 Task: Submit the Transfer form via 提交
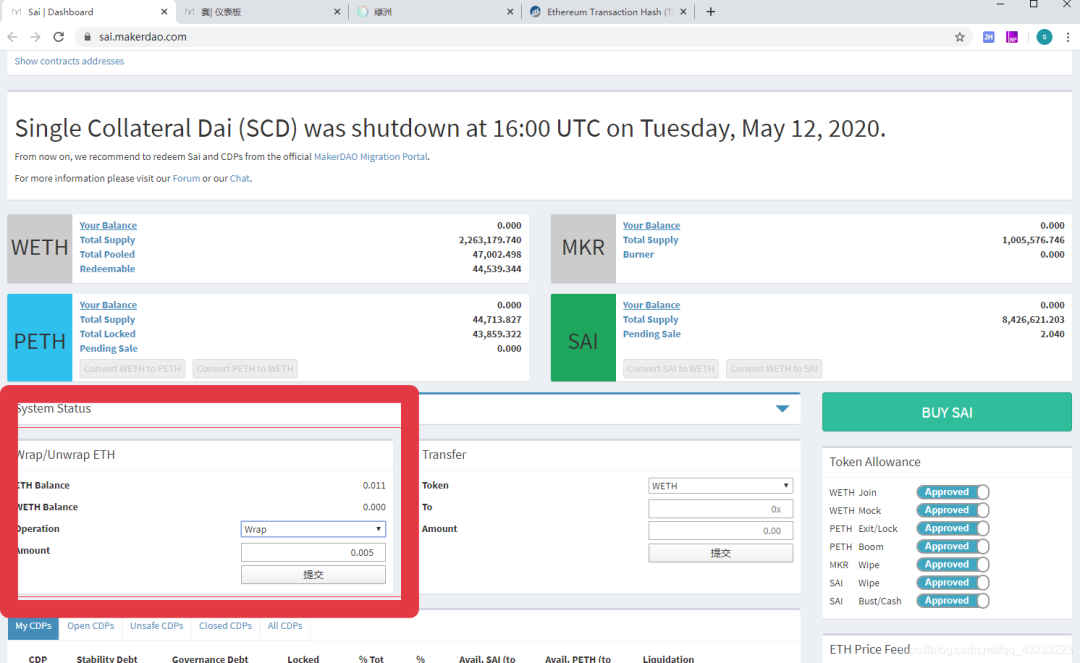tap(720, 553)
